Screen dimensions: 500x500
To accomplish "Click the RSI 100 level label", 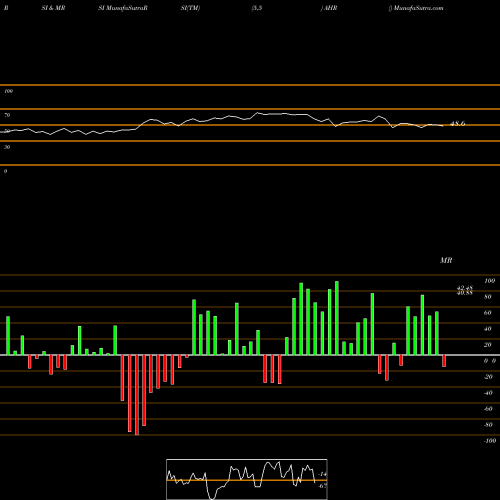I will click(x=8, y=91).
